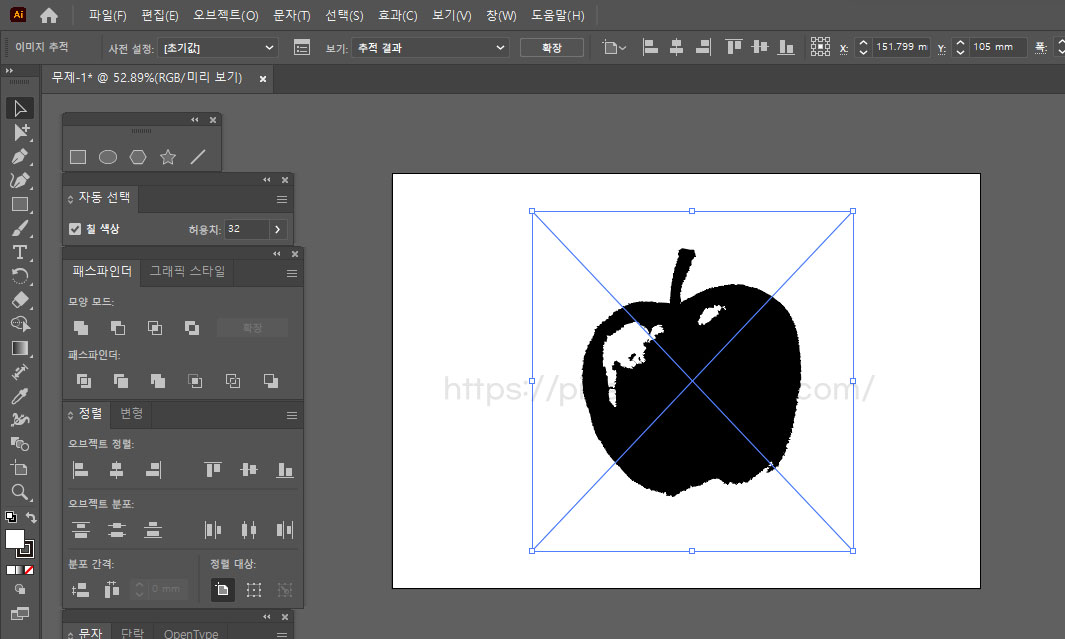The image size is (1065, 639).
Task: Select the Selection tool arrow
Action: point(20,108)
